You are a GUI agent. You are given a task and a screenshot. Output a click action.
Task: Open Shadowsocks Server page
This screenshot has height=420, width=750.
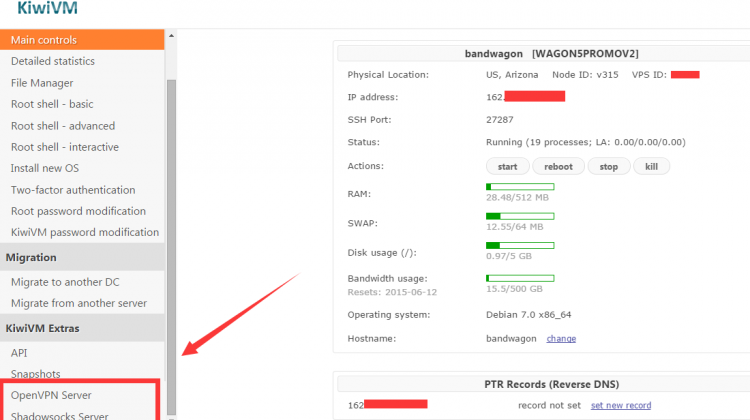pyautogui.click(x=60, y=415)
